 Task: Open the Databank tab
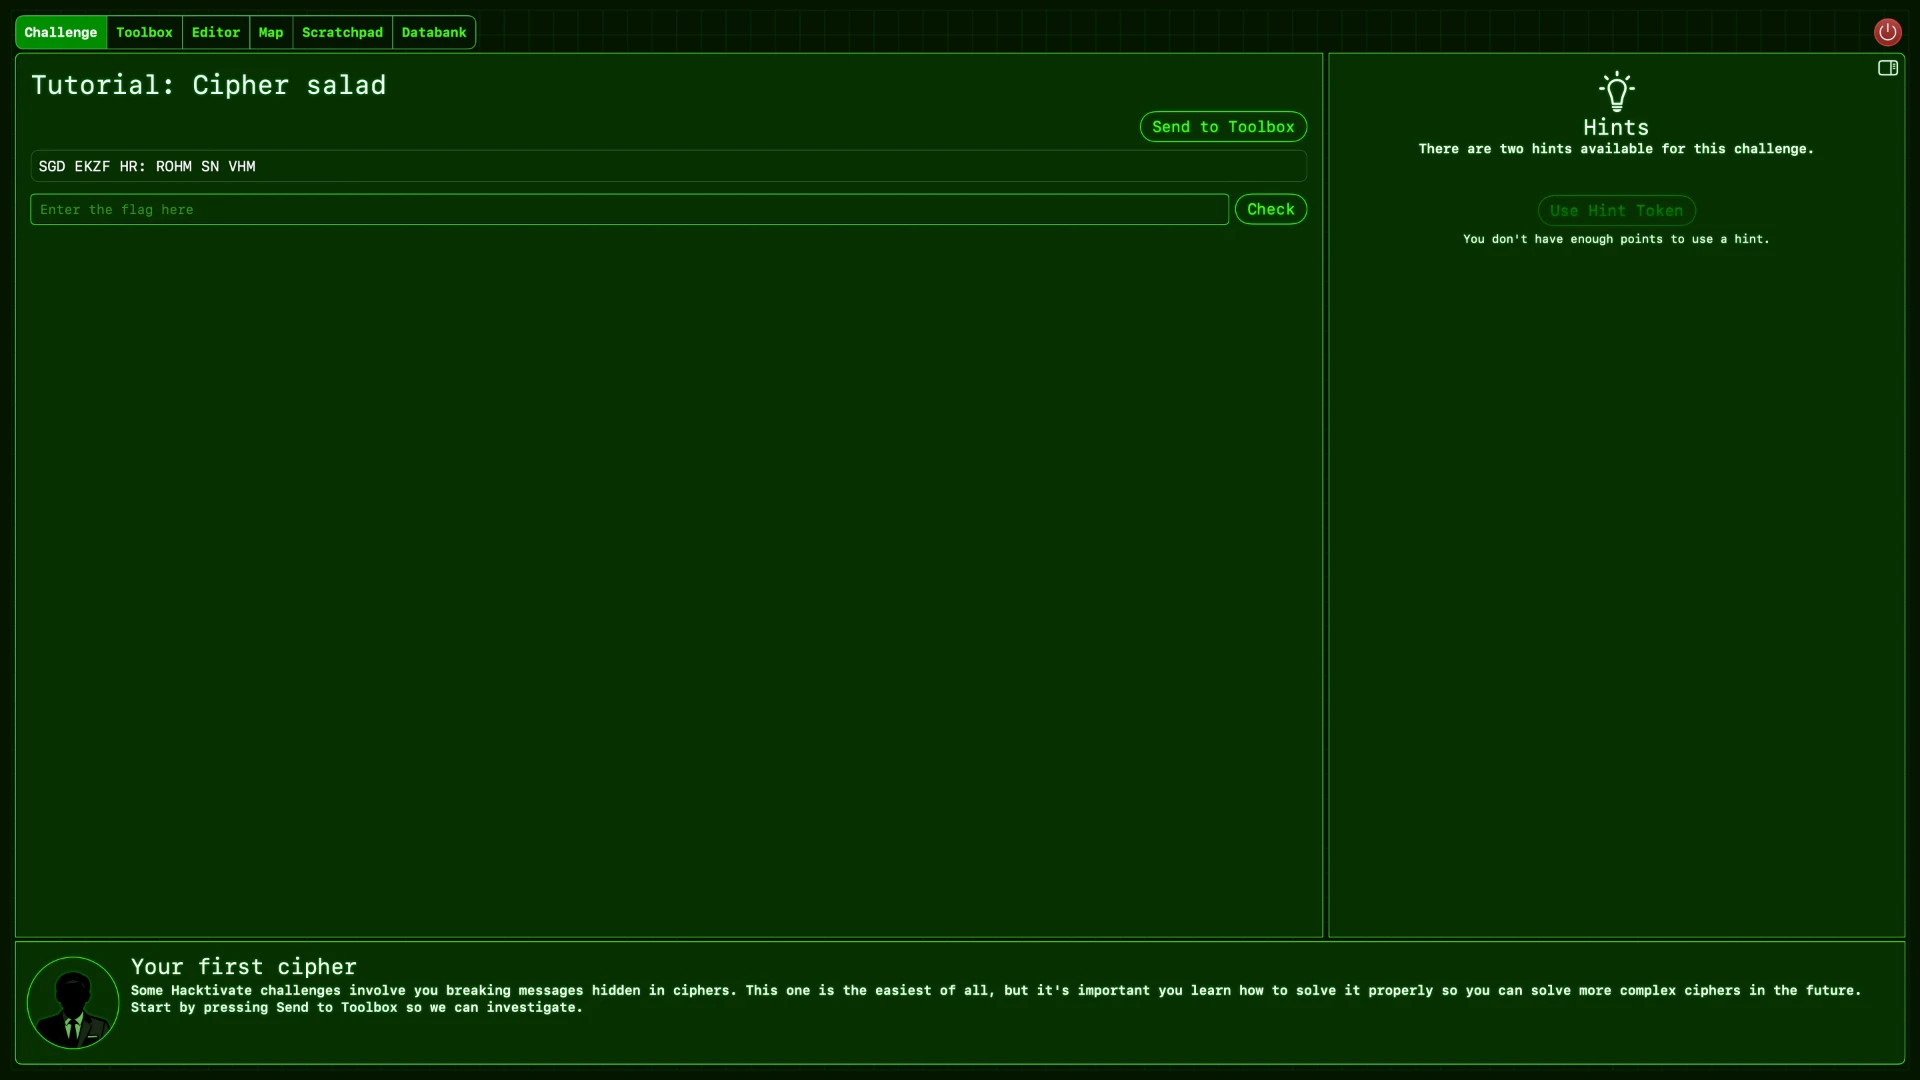pos(434,32)
